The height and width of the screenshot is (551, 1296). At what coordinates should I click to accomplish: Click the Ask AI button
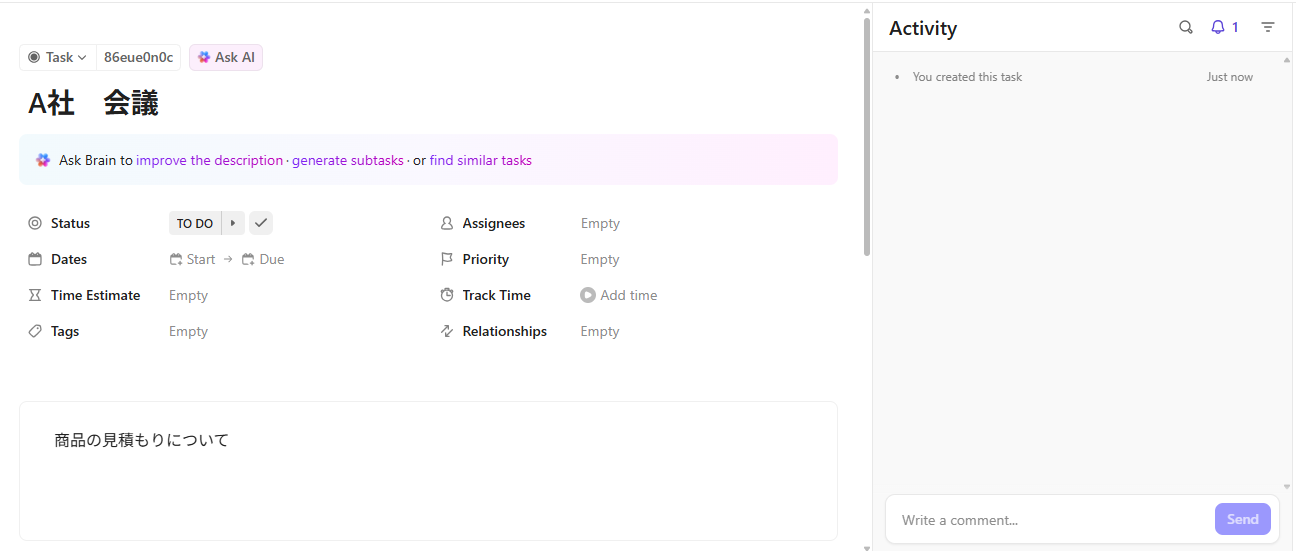226,58
